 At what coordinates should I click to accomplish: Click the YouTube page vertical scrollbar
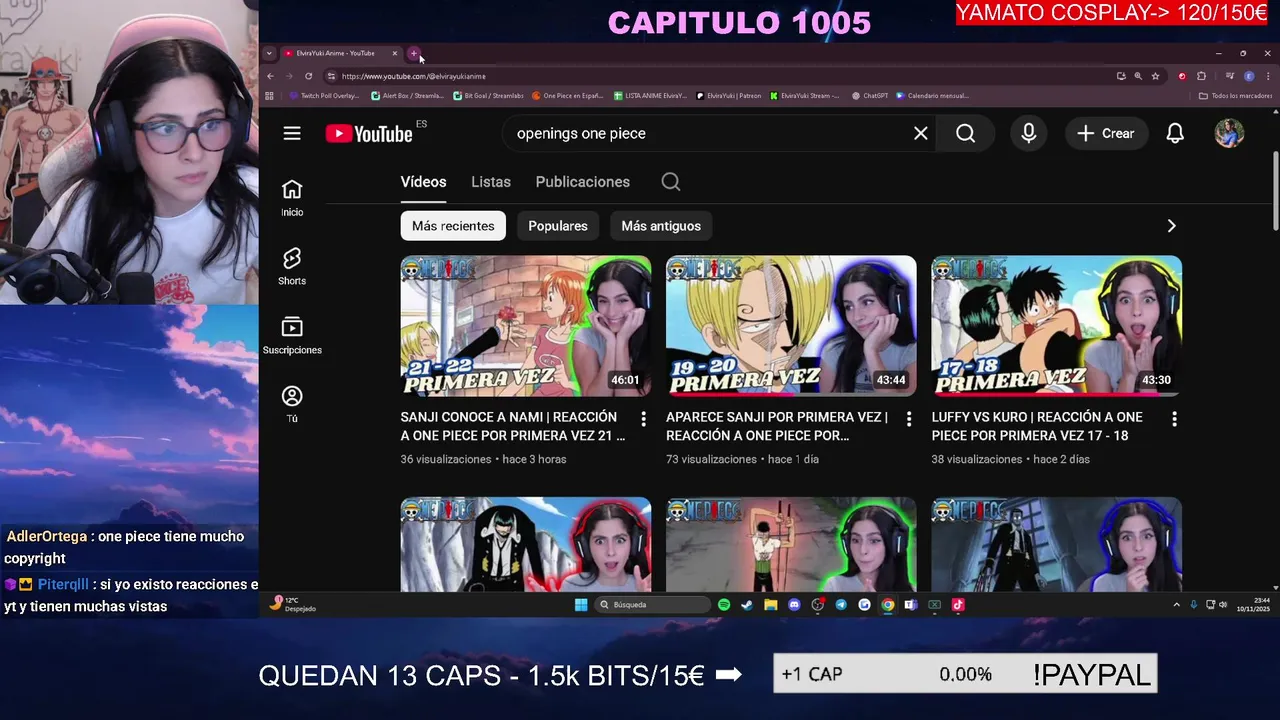1275,190
